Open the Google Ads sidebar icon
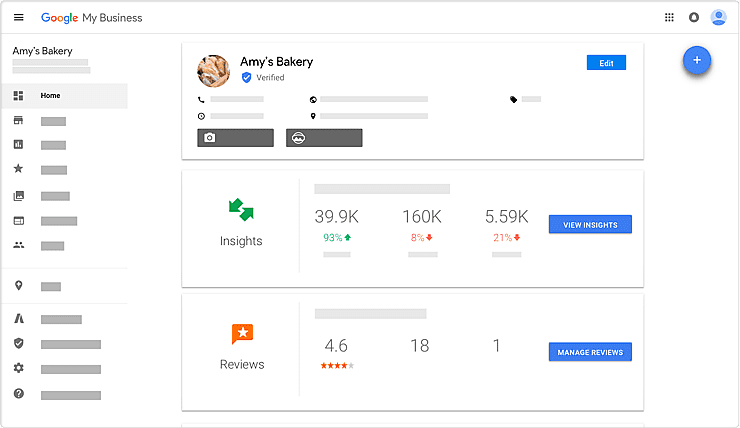Screen dimensions: 740x428 (18, 319)
